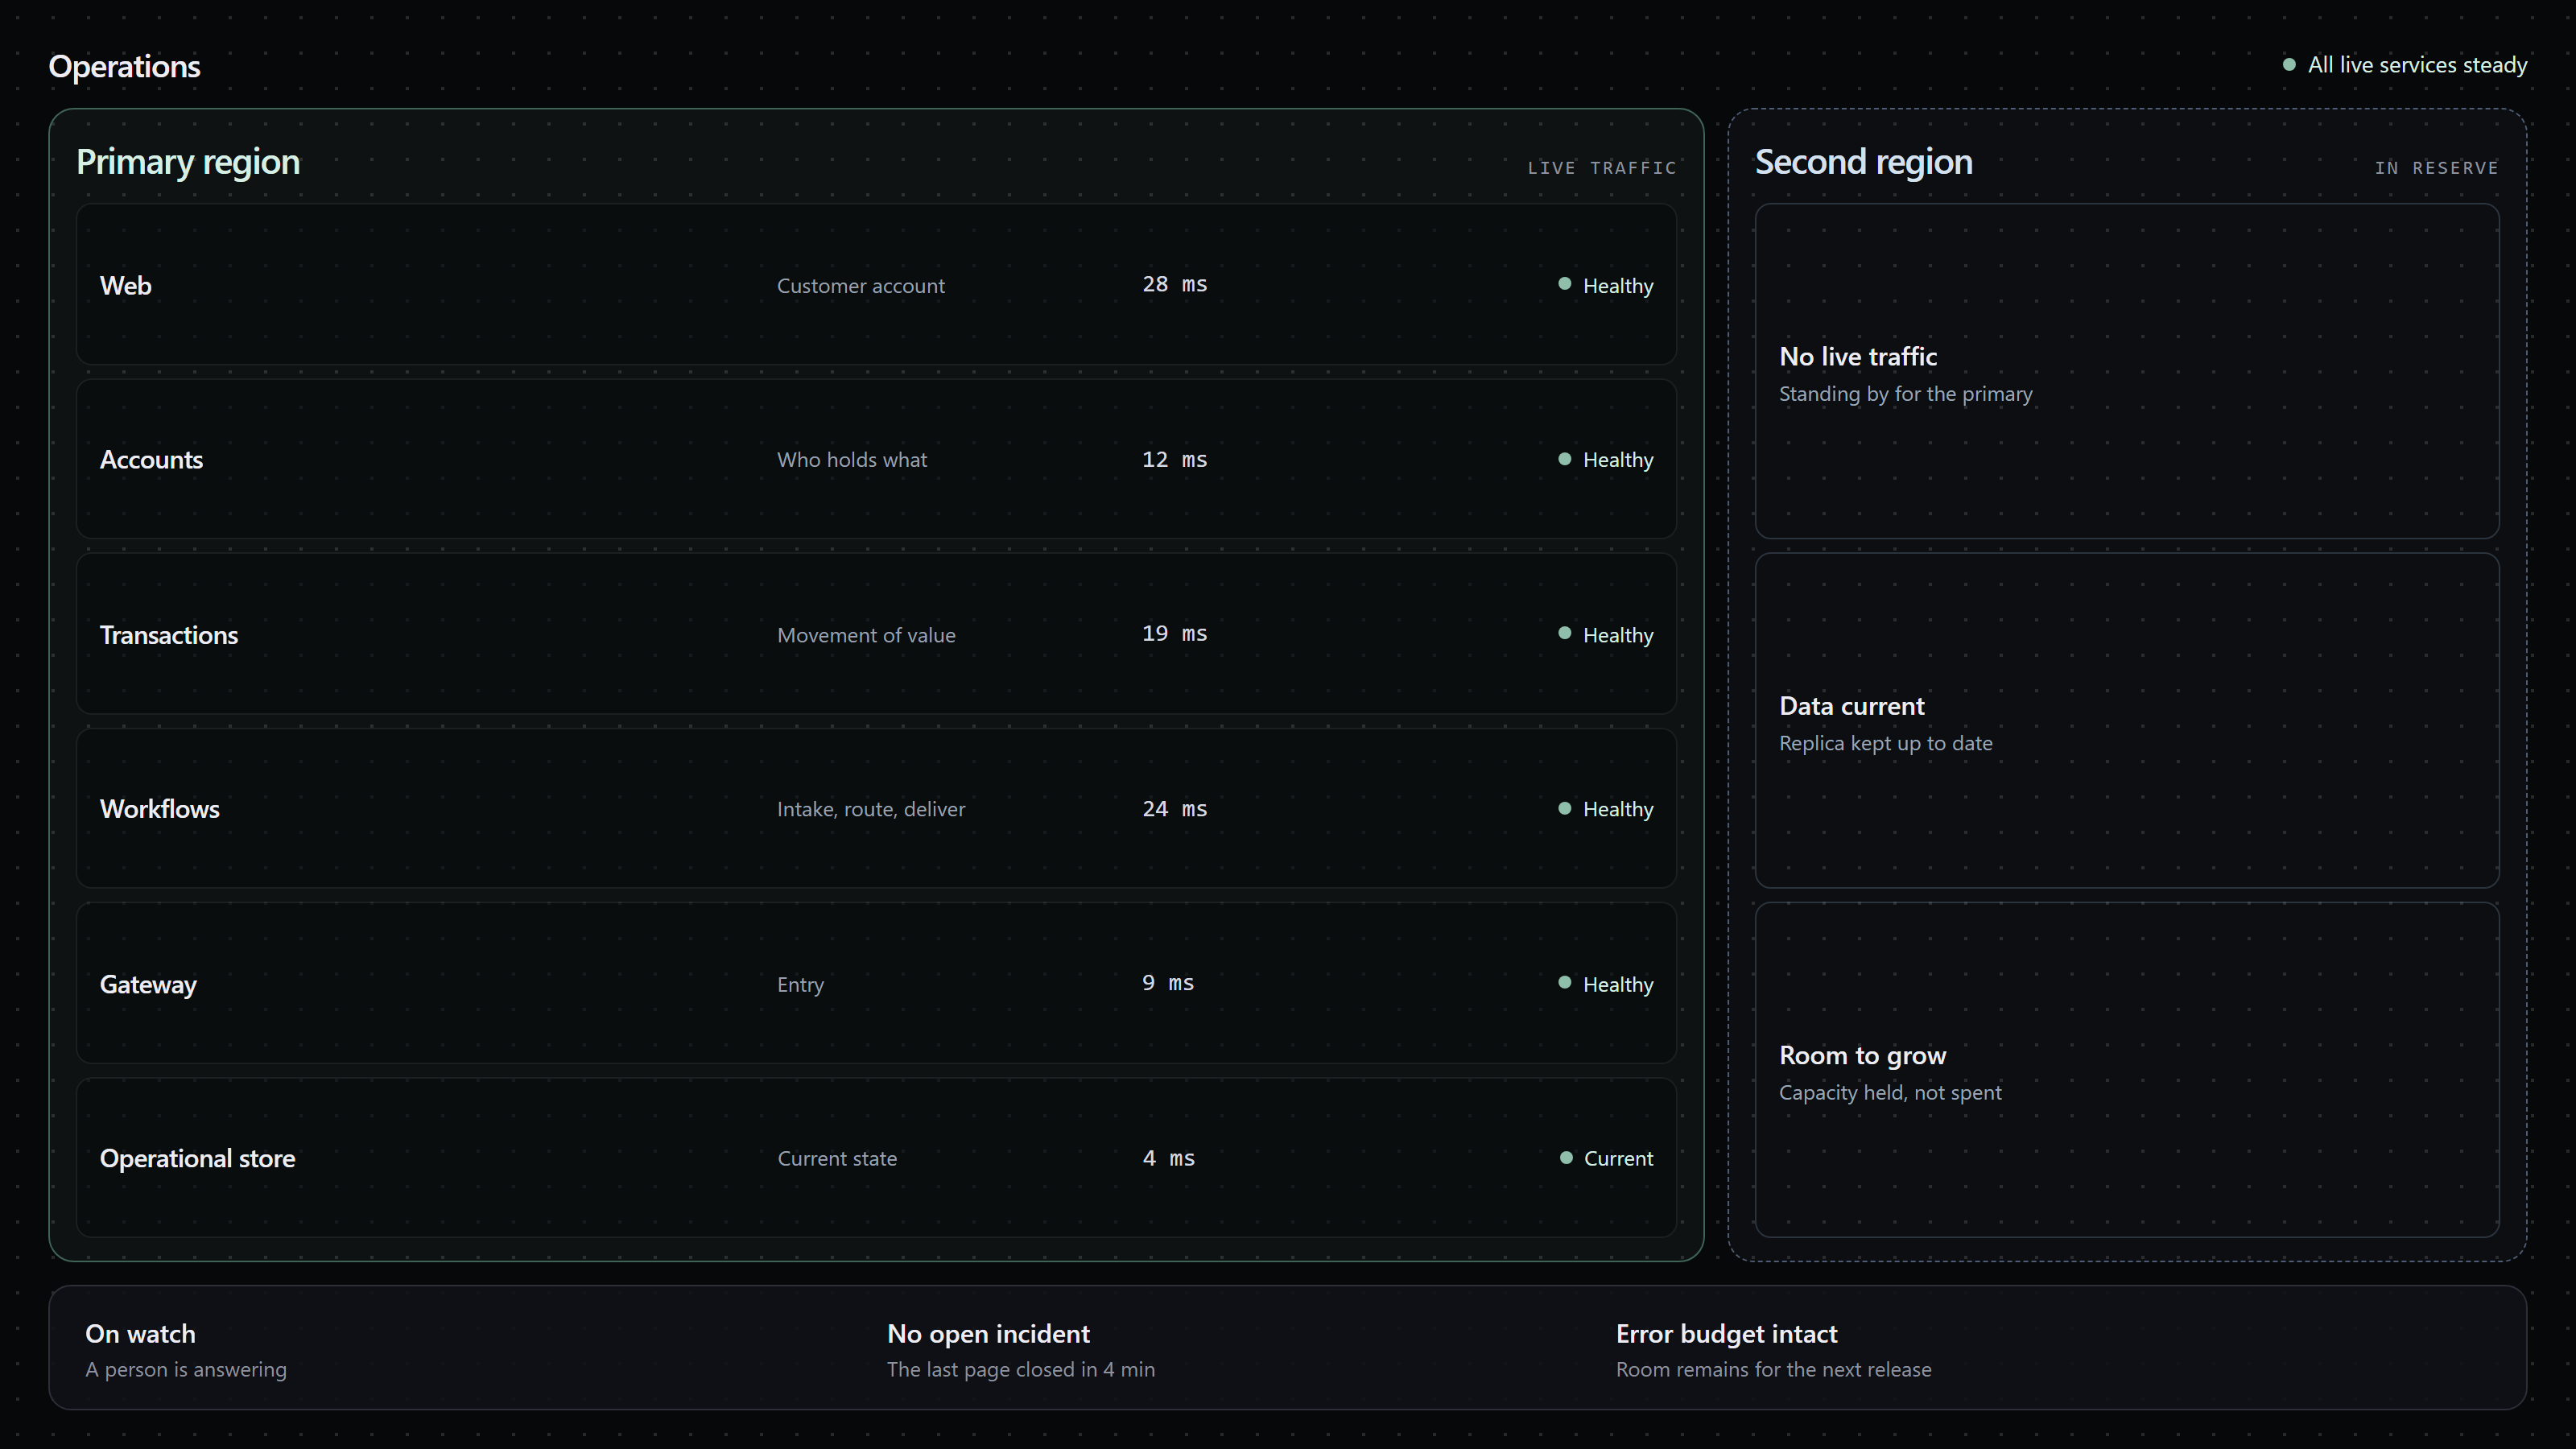This screenshot has height=1449, width=2576.
Task: Open the Data current card
Action: click(2127, 720)
